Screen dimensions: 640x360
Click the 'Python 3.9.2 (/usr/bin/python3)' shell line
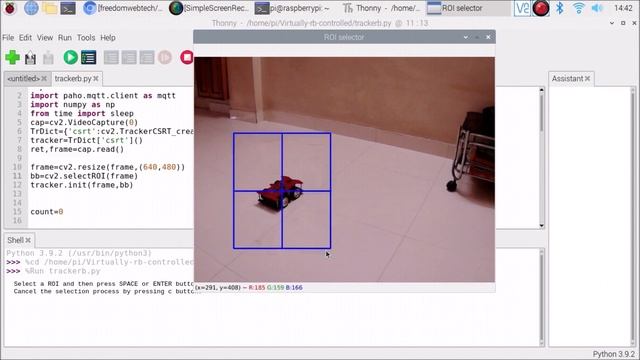(x=79, y=253)
